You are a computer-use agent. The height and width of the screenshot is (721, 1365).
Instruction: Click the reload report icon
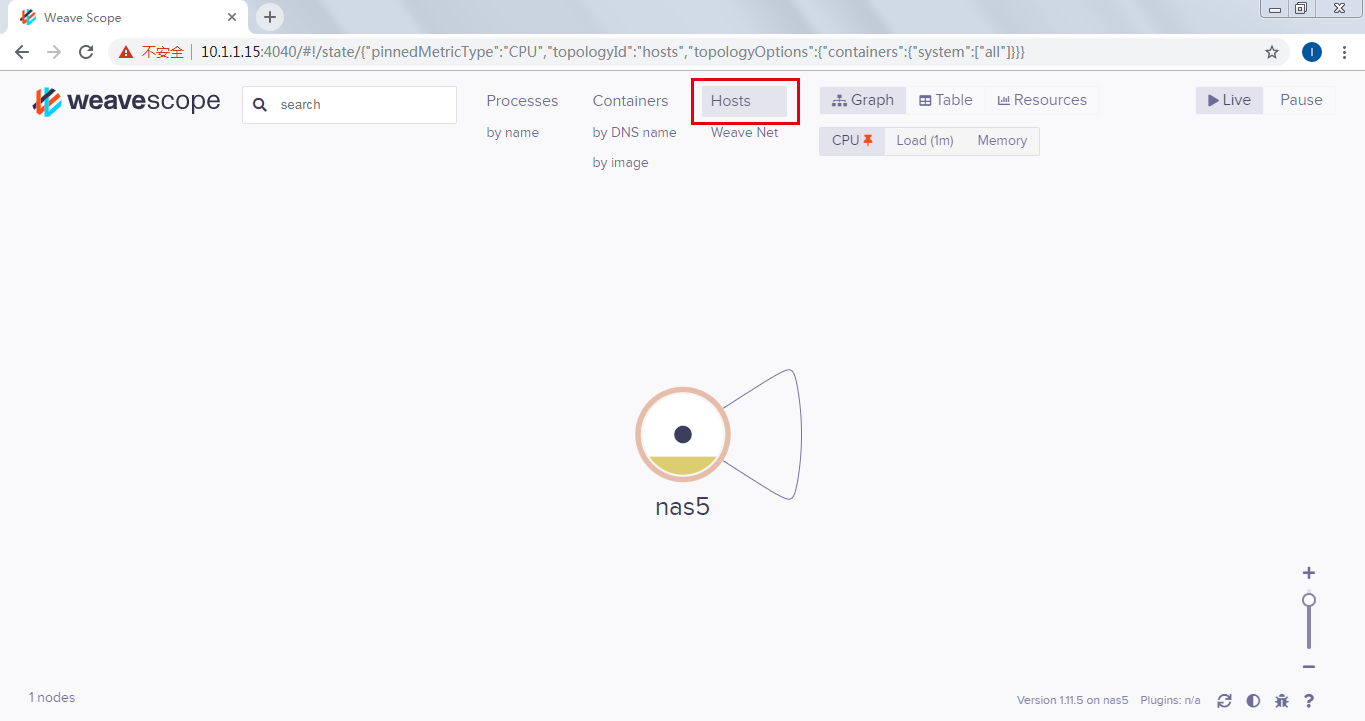pos(1224,701)
